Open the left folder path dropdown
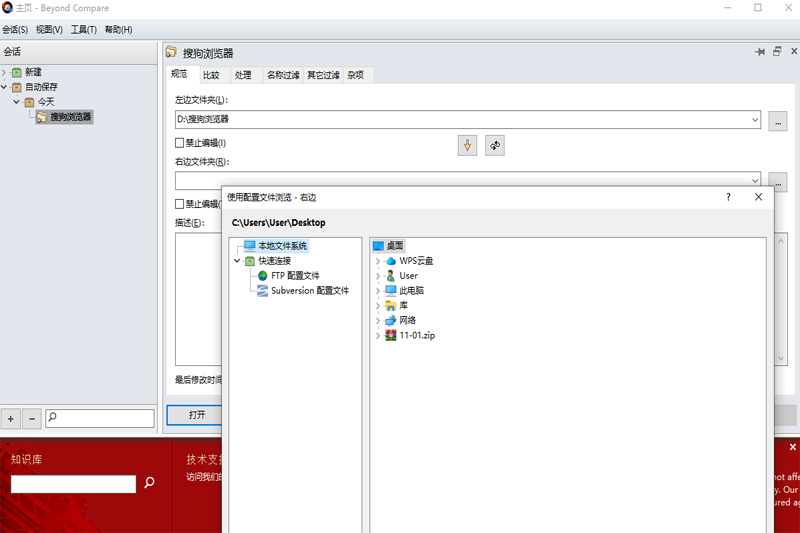This screenshot has height=533, width=800. [x=755, y=120]
